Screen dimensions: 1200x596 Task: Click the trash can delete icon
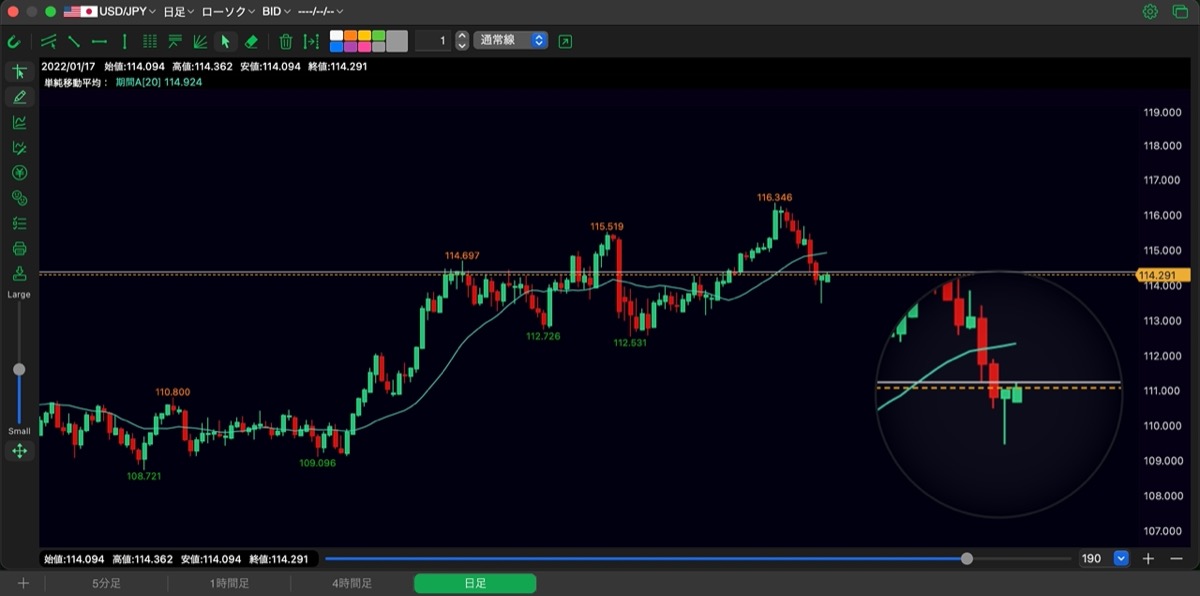click(x=286, y=41)
